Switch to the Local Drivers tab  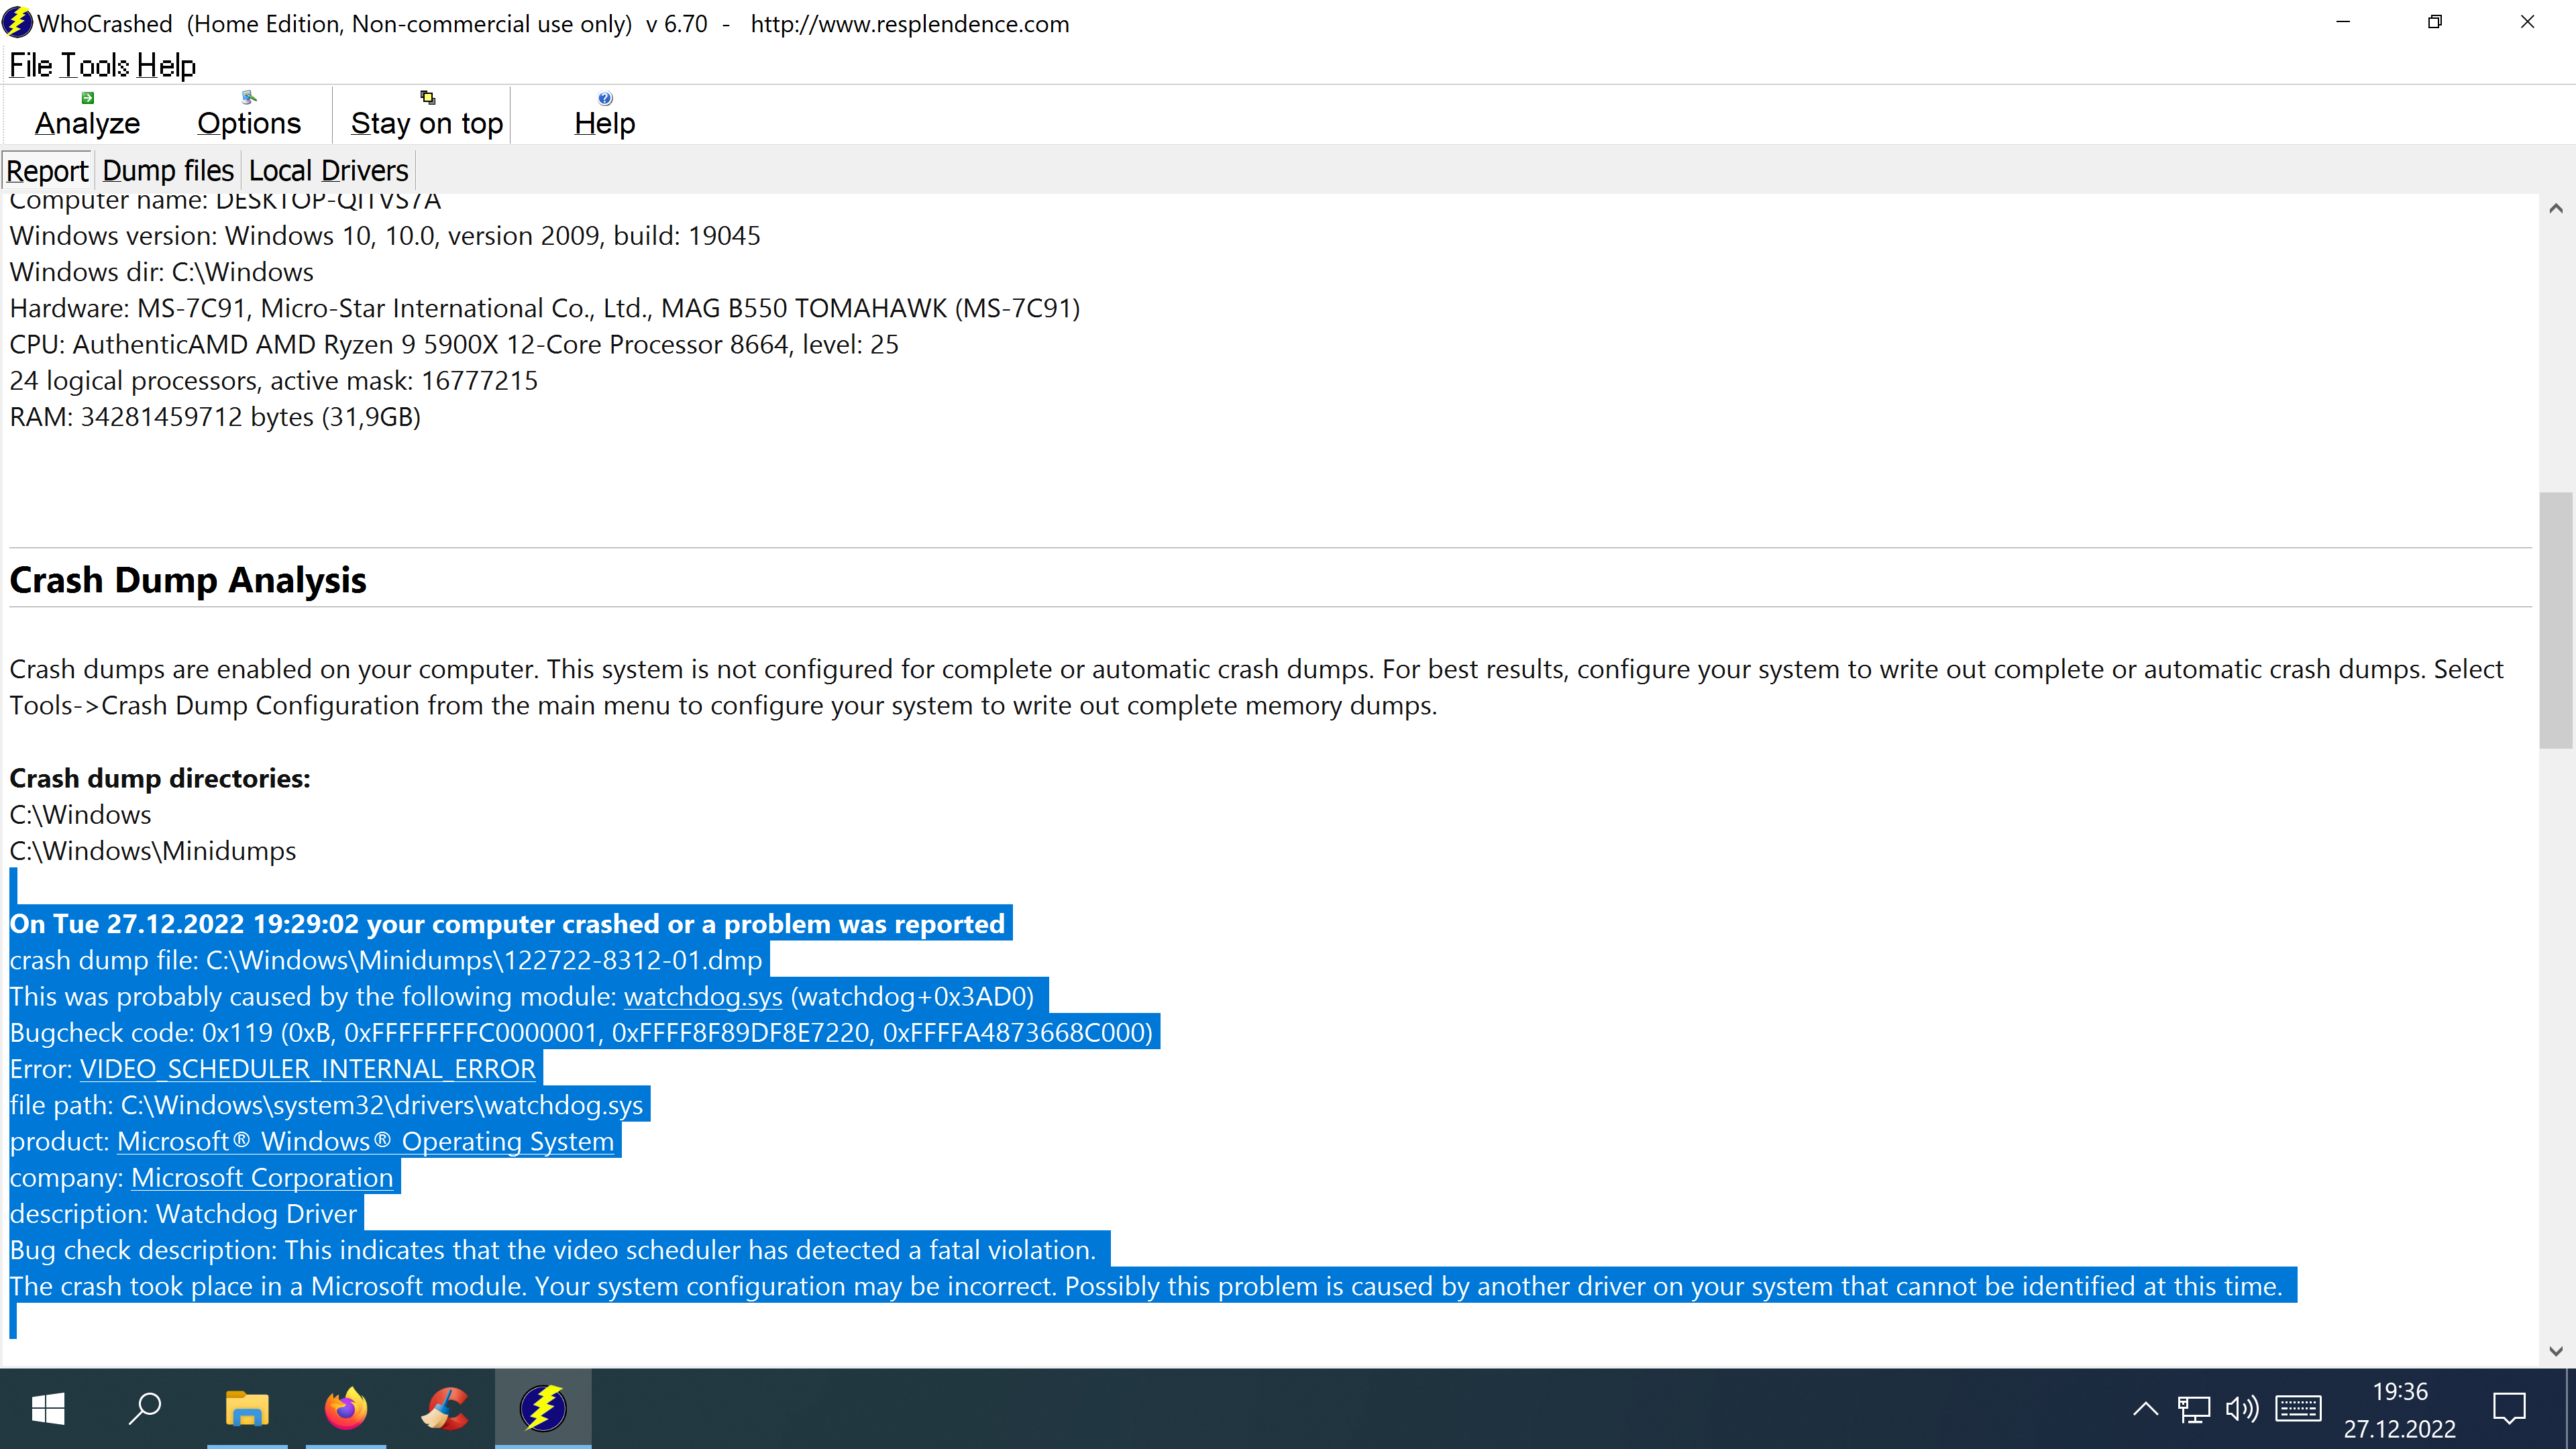pos(328,170)
